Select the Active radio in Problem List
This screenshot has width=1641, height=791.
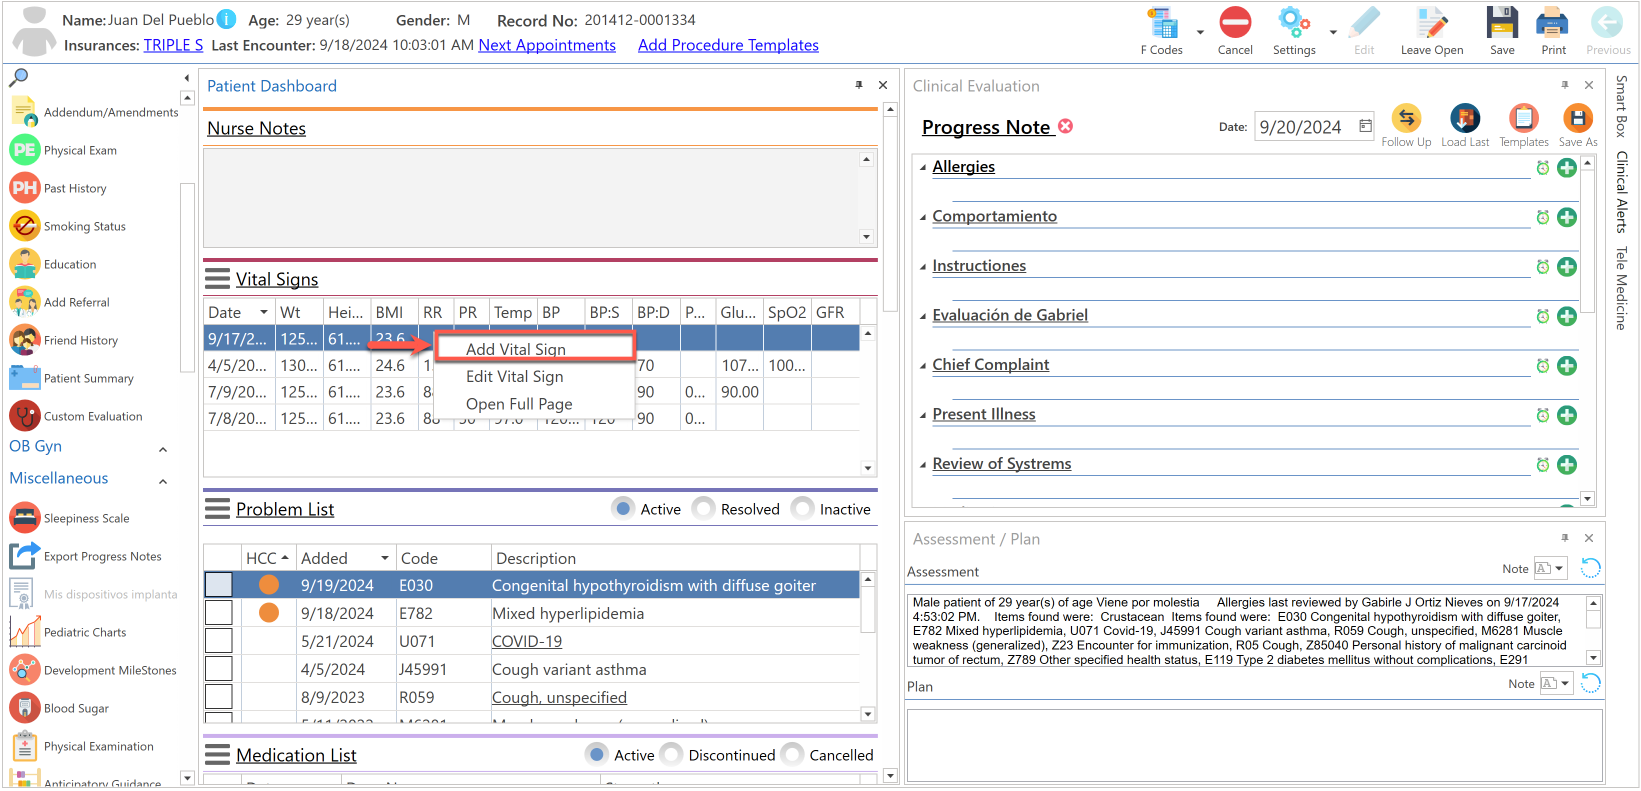(x=623, y=508)
